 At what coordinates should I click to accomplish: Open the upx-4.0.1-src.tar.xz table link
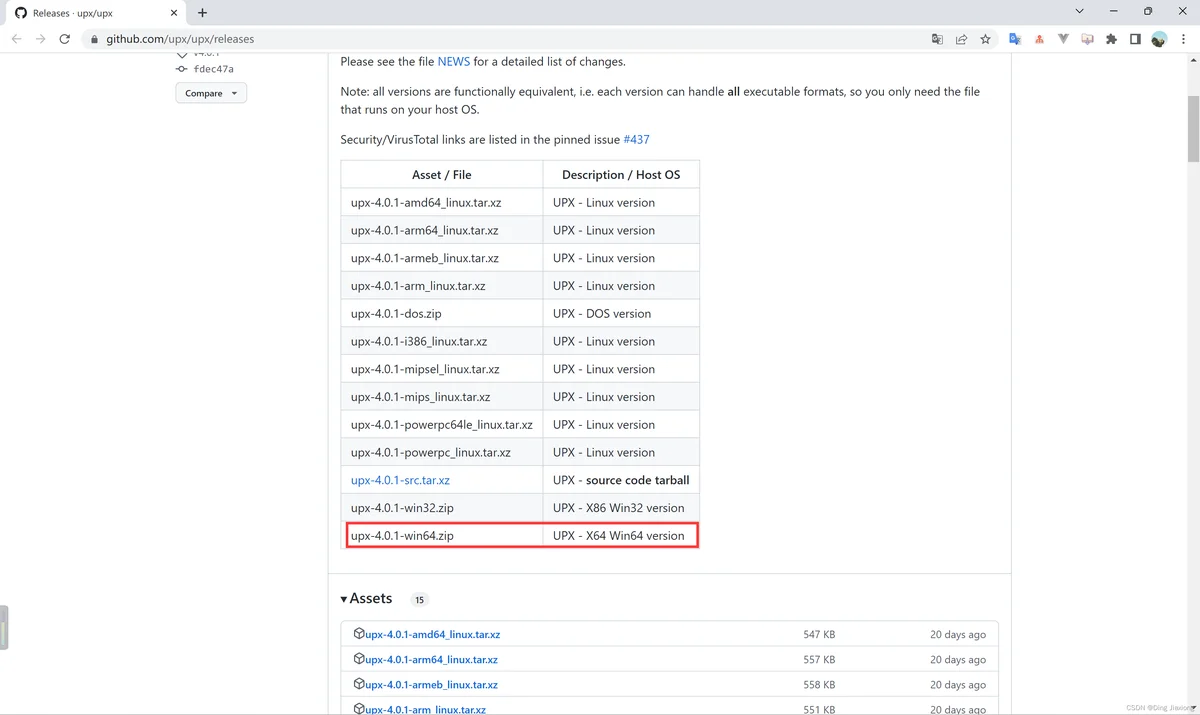[400, 480]
